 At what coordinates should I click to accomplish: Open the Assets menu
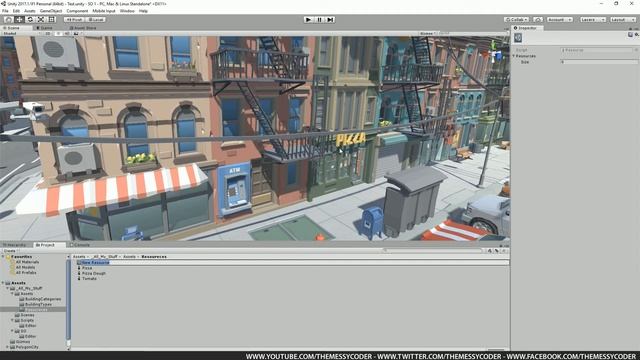pyautogui.click(x=30, y=11)
